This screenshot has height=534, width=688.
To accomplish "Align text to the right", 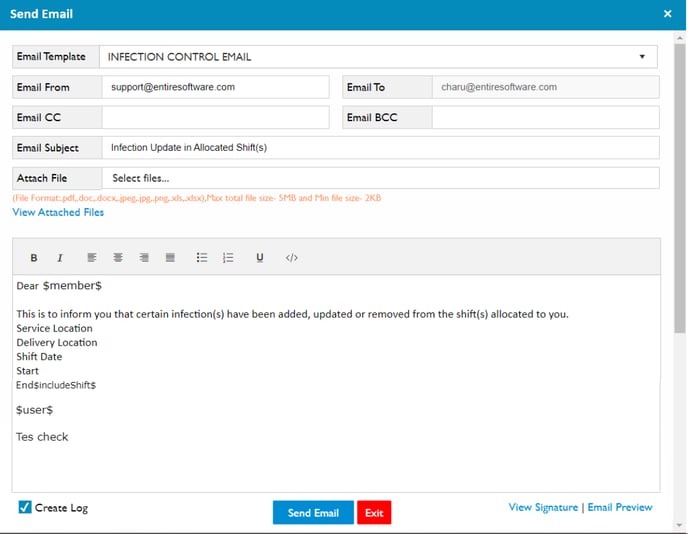I will pos(144,258).
